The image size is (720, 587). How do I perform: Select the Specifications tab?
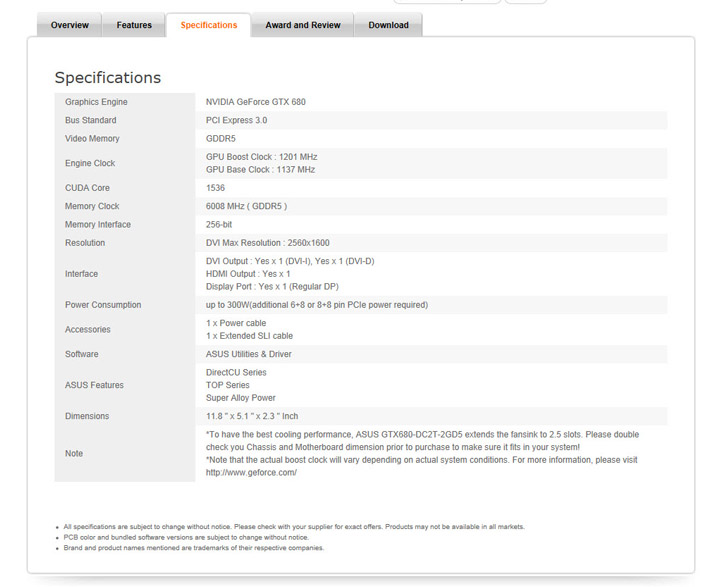tap(208, 25)
